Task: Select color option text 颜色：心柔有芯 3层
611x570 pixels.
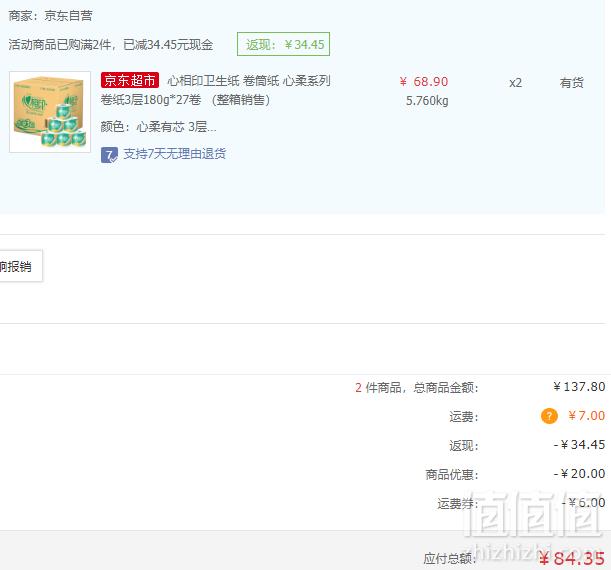Action: tap(158, 127)
